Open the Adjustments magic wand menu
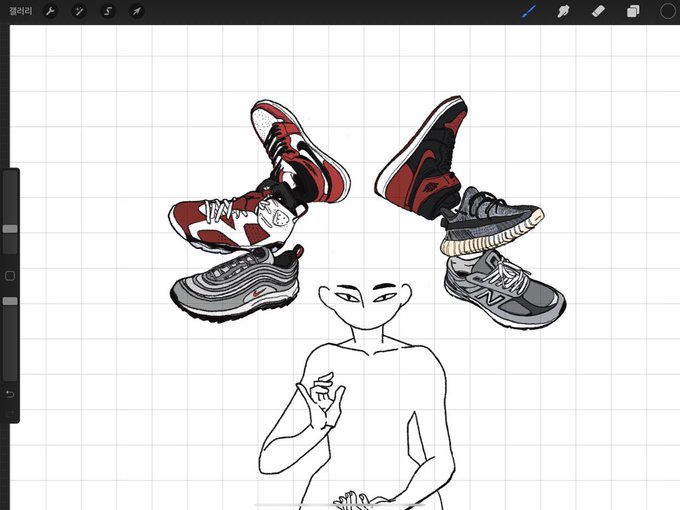This screenshot has height=510, width=680. click(79, 11)
